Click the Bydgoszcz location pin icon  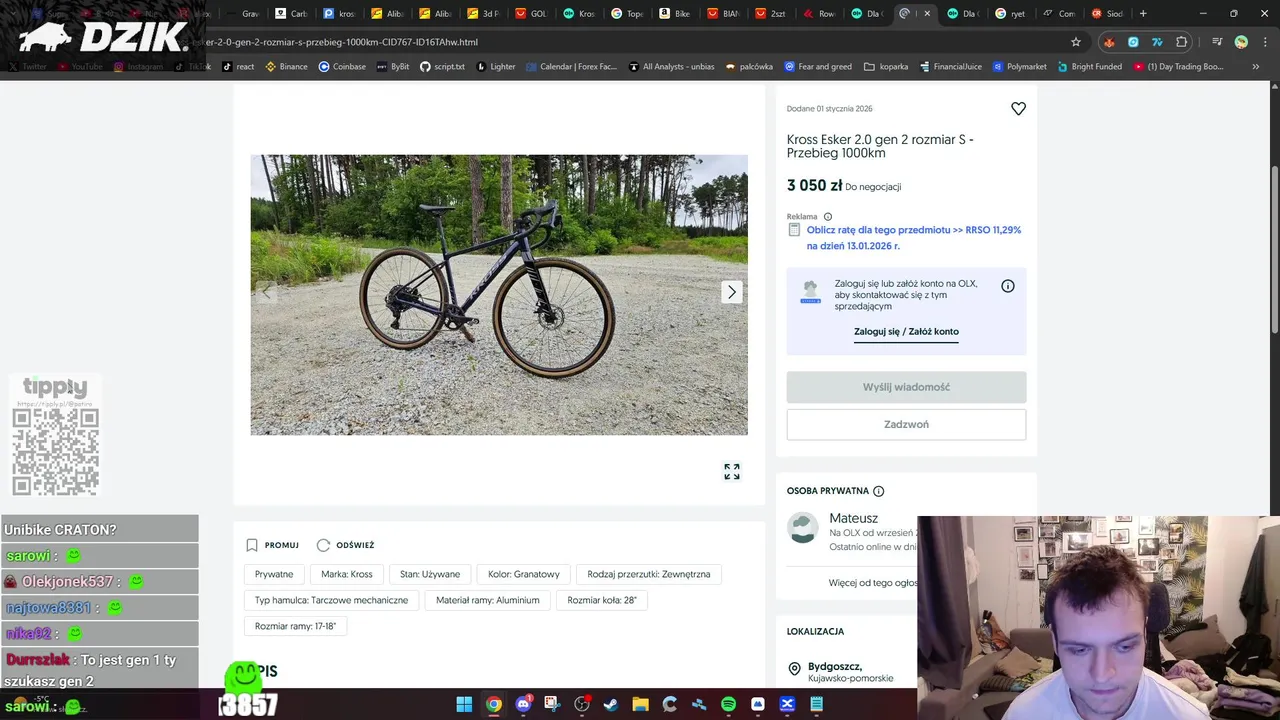[795, 669]
